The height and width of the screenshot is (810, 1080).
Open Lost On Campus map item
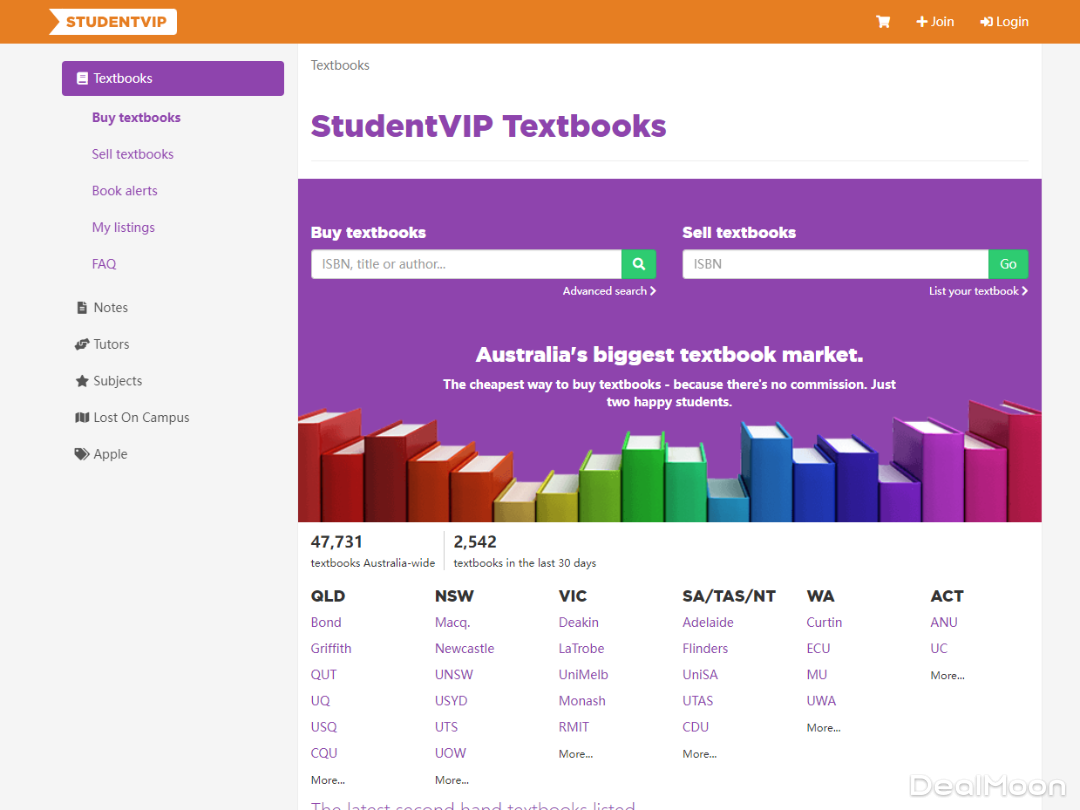pos(141,418)
